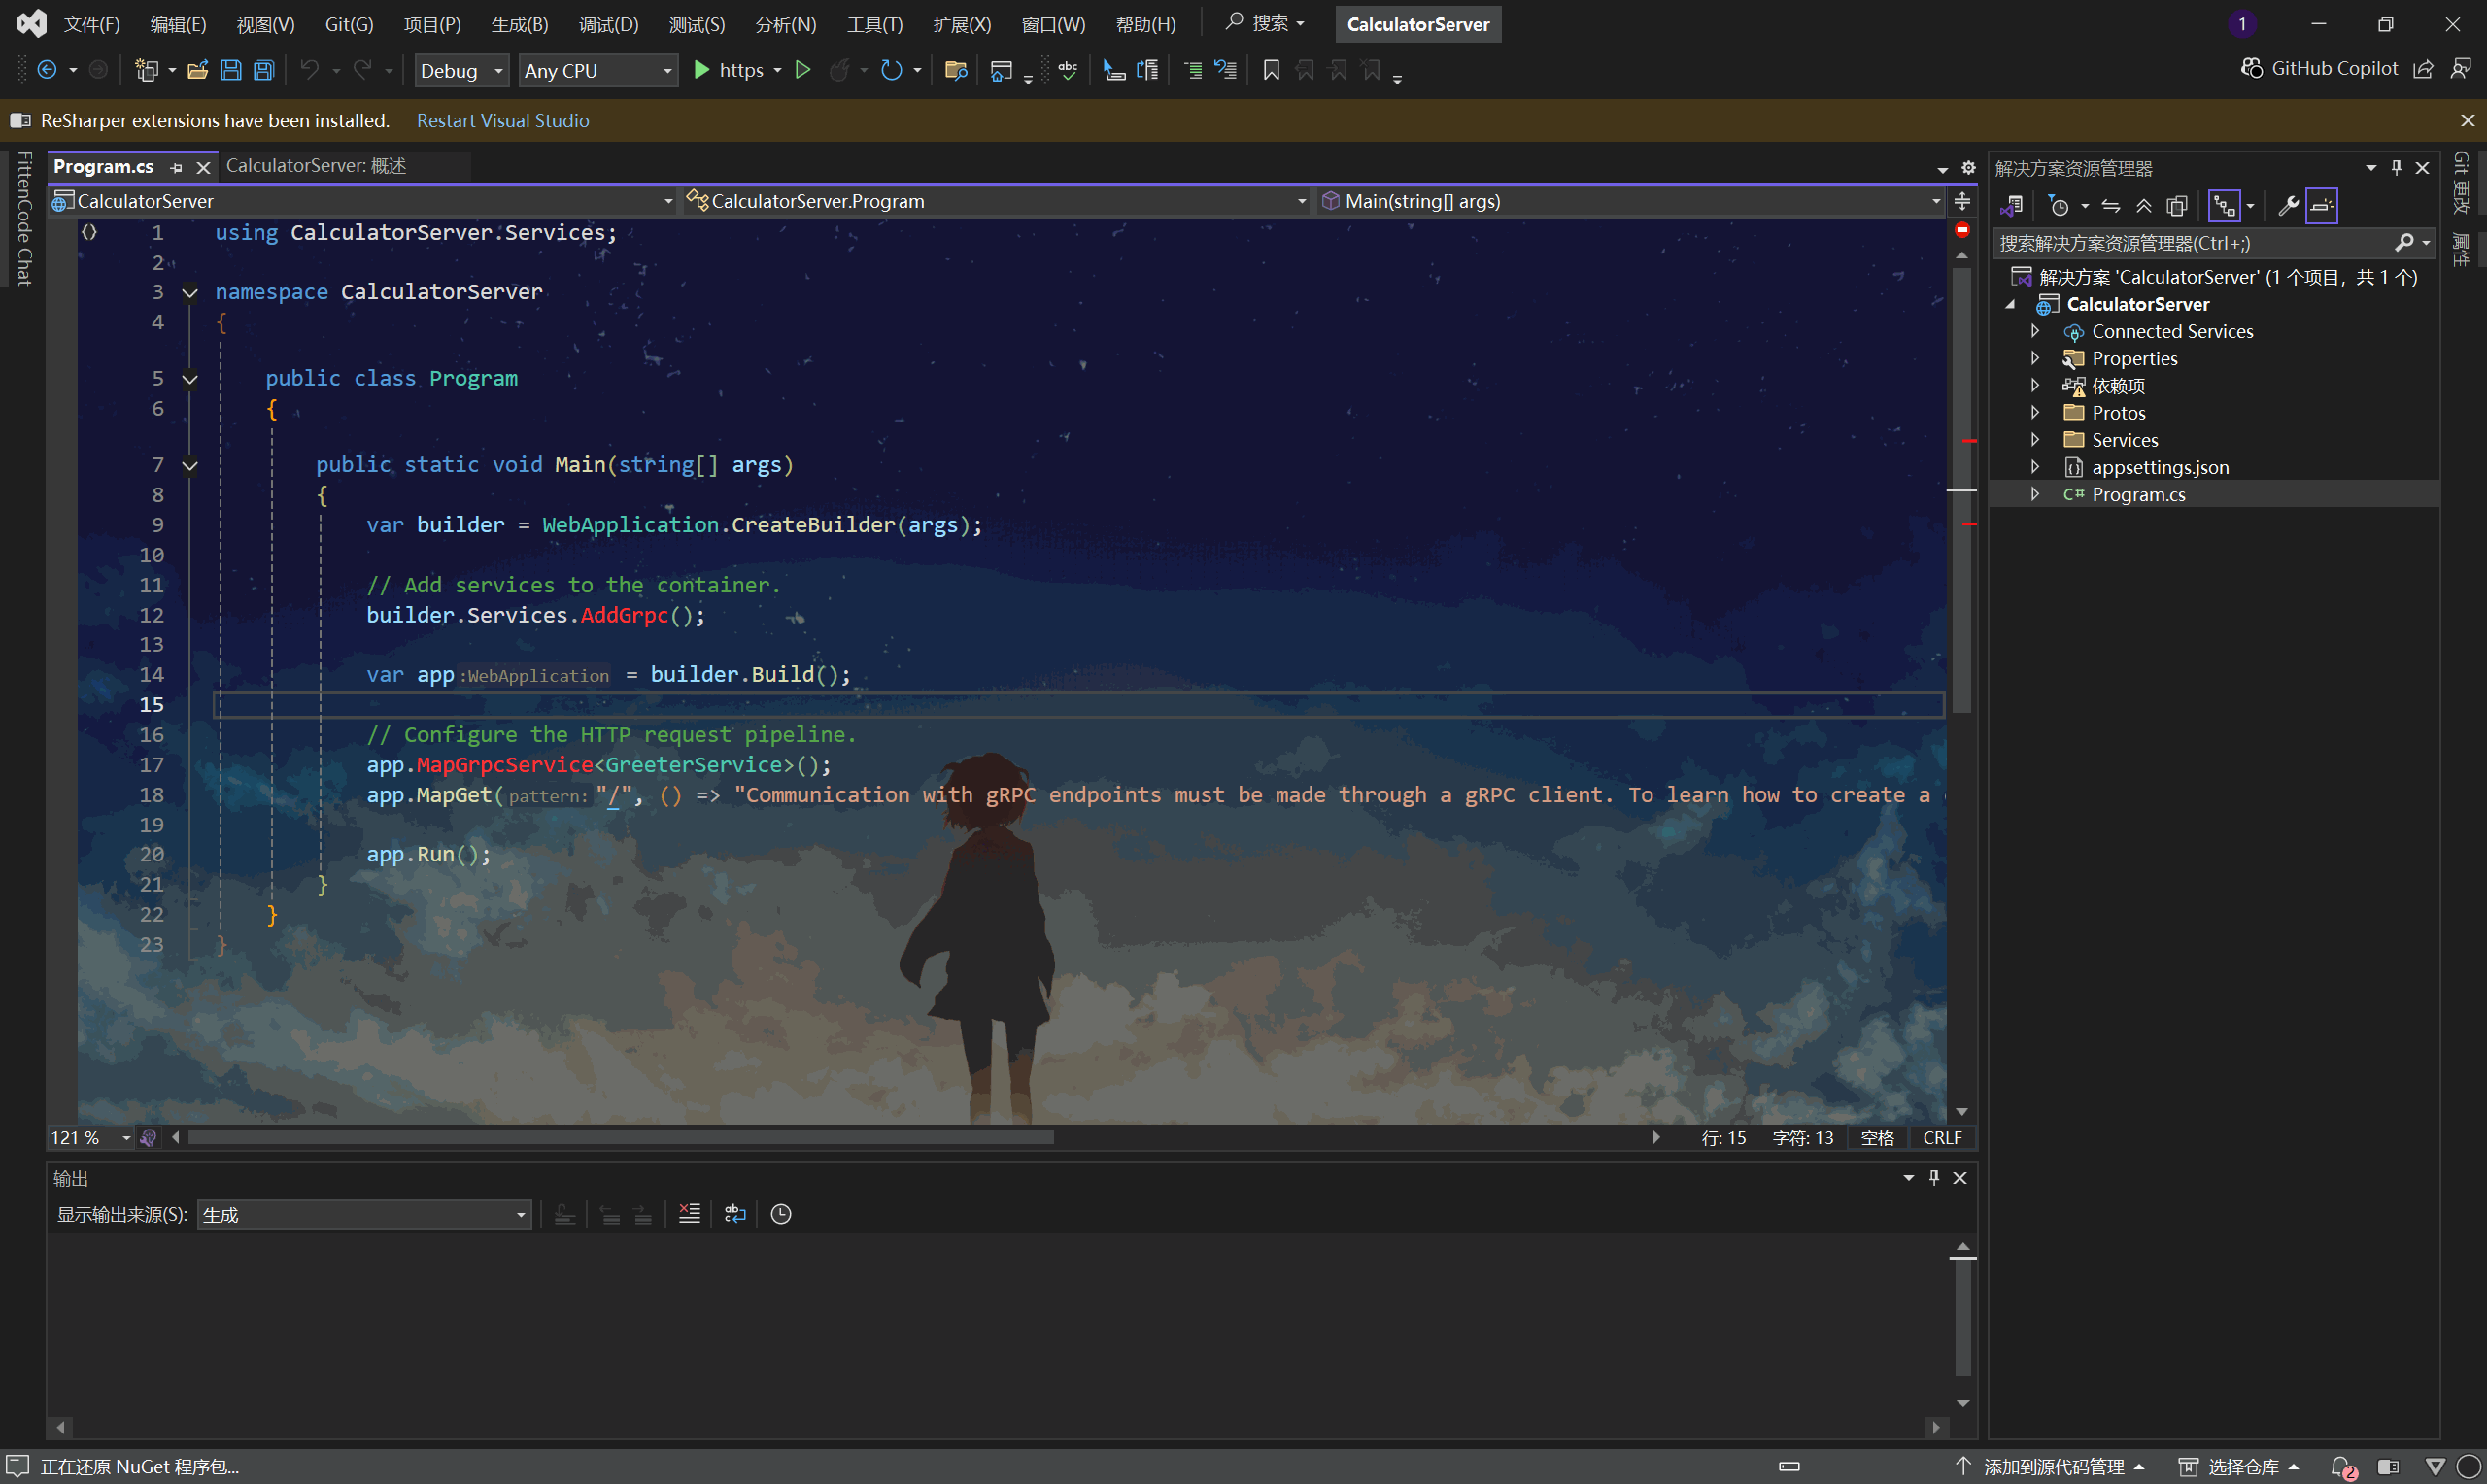Toggle the nested view button in Solution Explorer
The image size is (2487, 1484).
pos(2224,206)
